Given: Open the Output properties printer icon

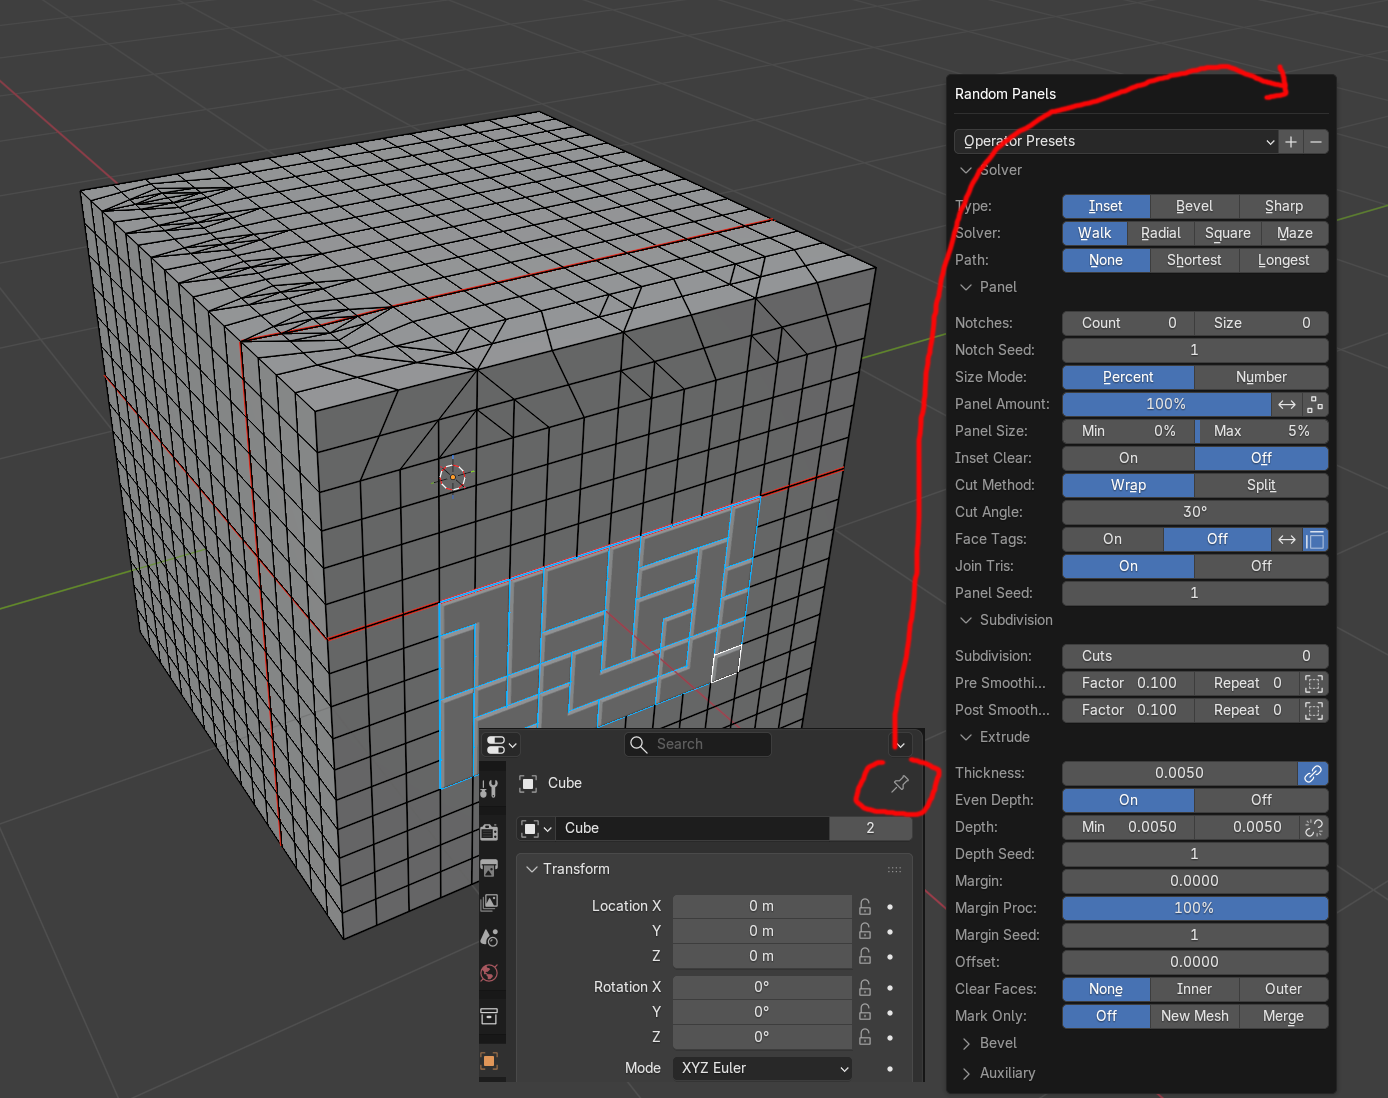Looking at the screenshot, I should 489,867.
